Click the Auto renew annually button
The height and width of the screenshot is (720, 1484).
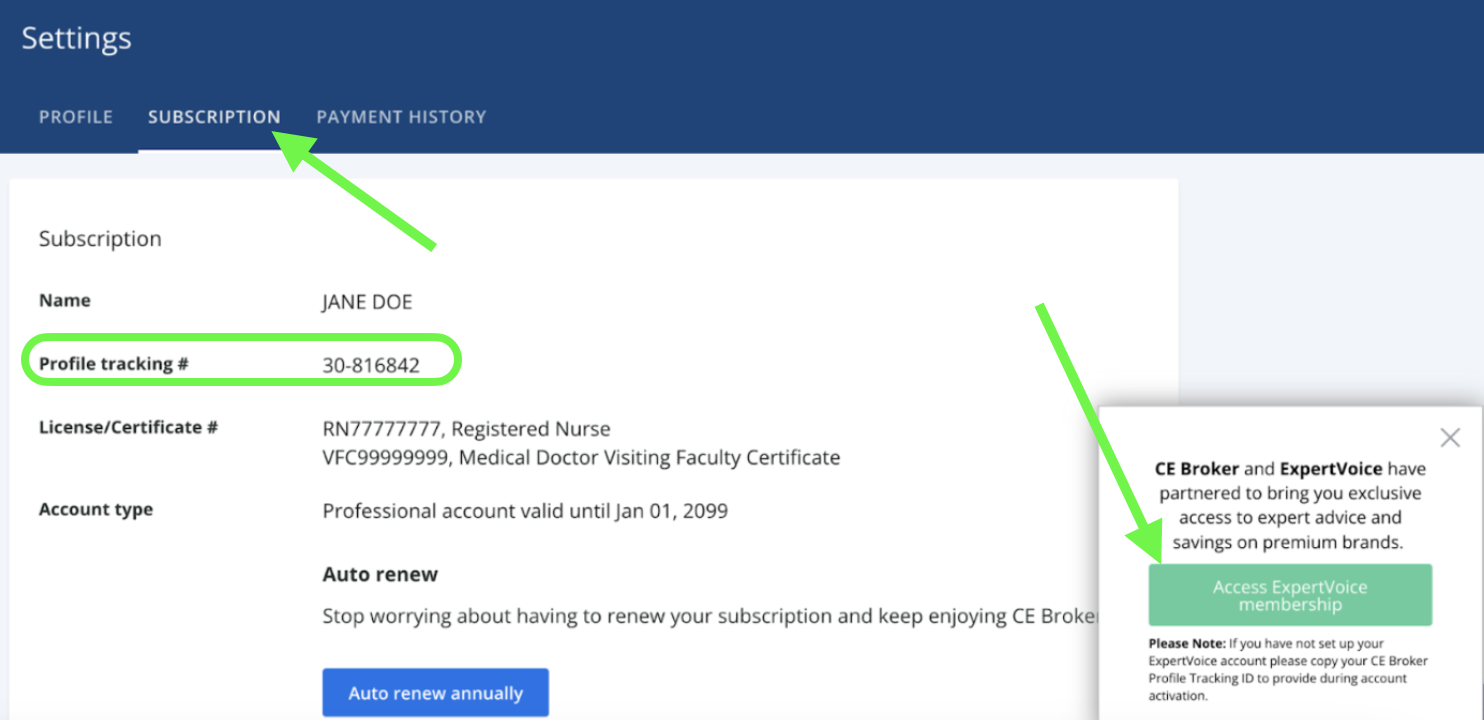point(435,693)
